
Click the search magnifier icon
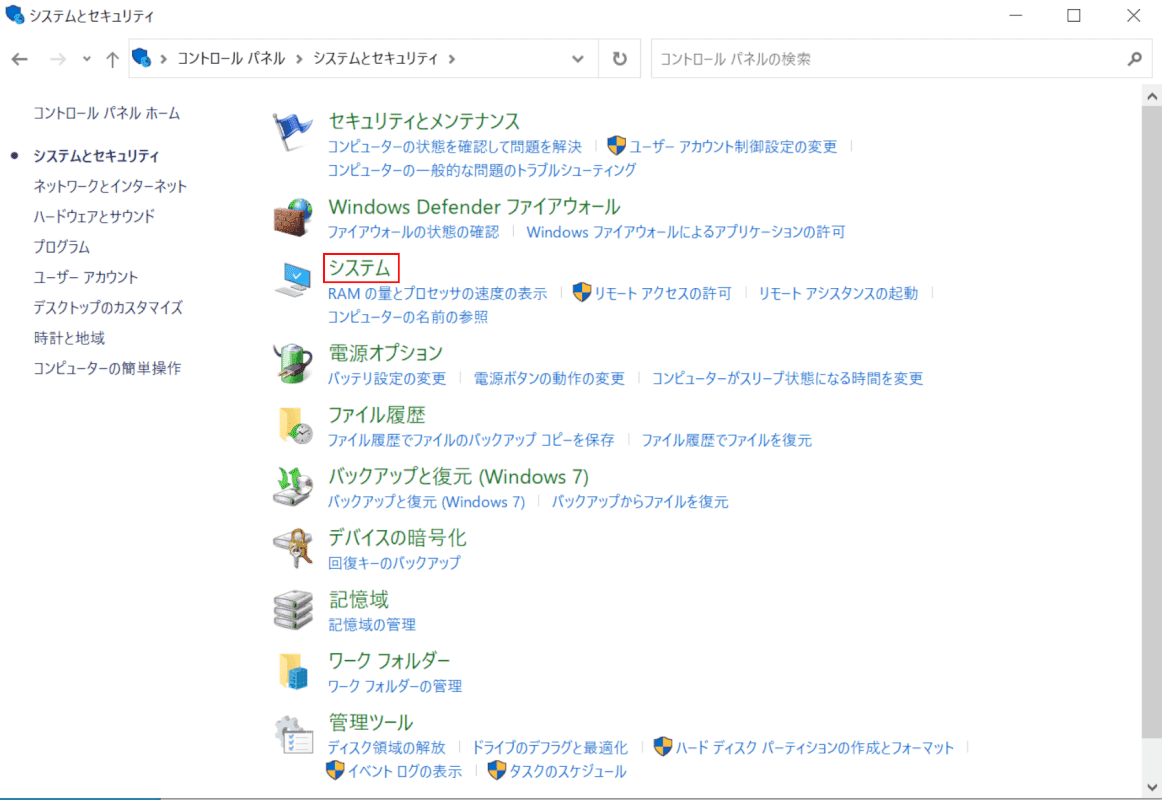pyautogui.click(x=1135, y=59)
